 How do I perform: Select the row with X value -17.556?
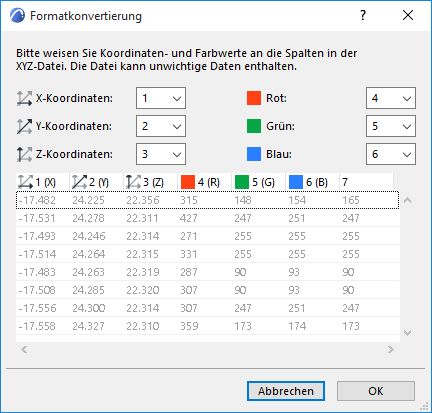(x=207, y=308)
